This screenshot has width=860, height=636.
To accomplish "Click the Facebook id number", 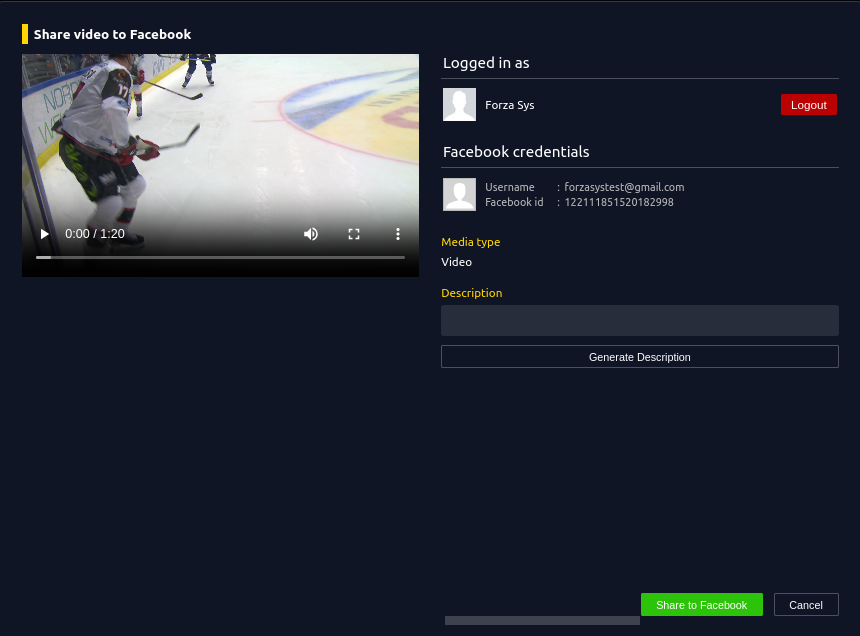I will pyautogui.click(x=619, y=202).
